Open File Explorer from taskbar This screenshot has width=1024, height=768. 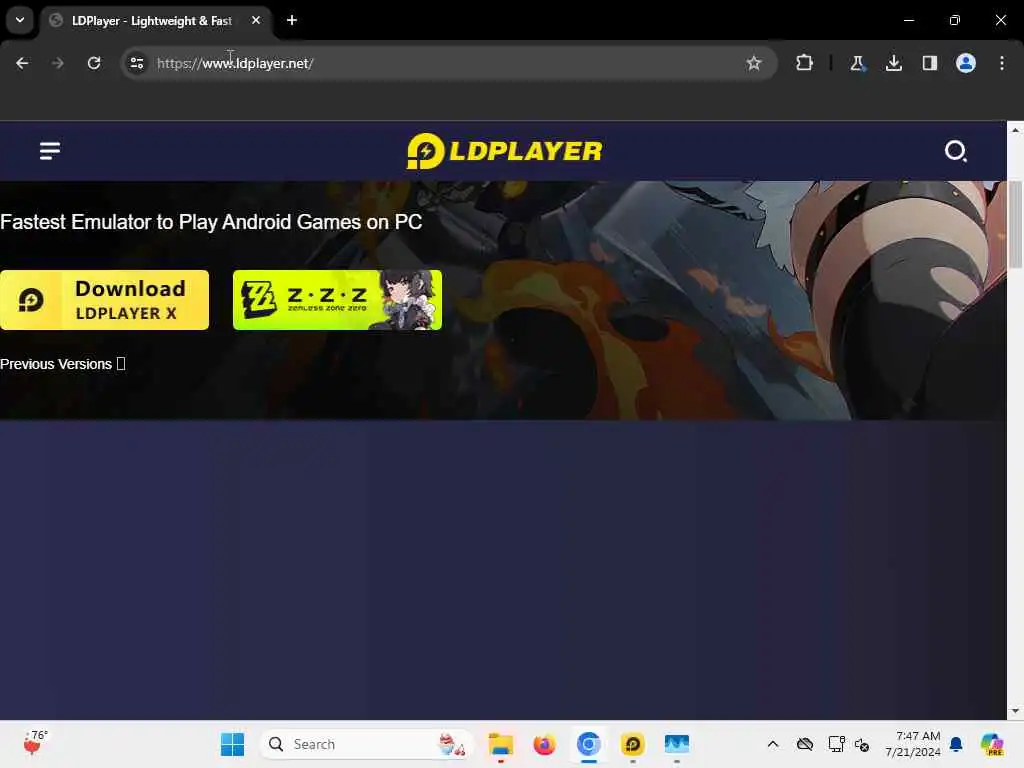tap(501, 744)
